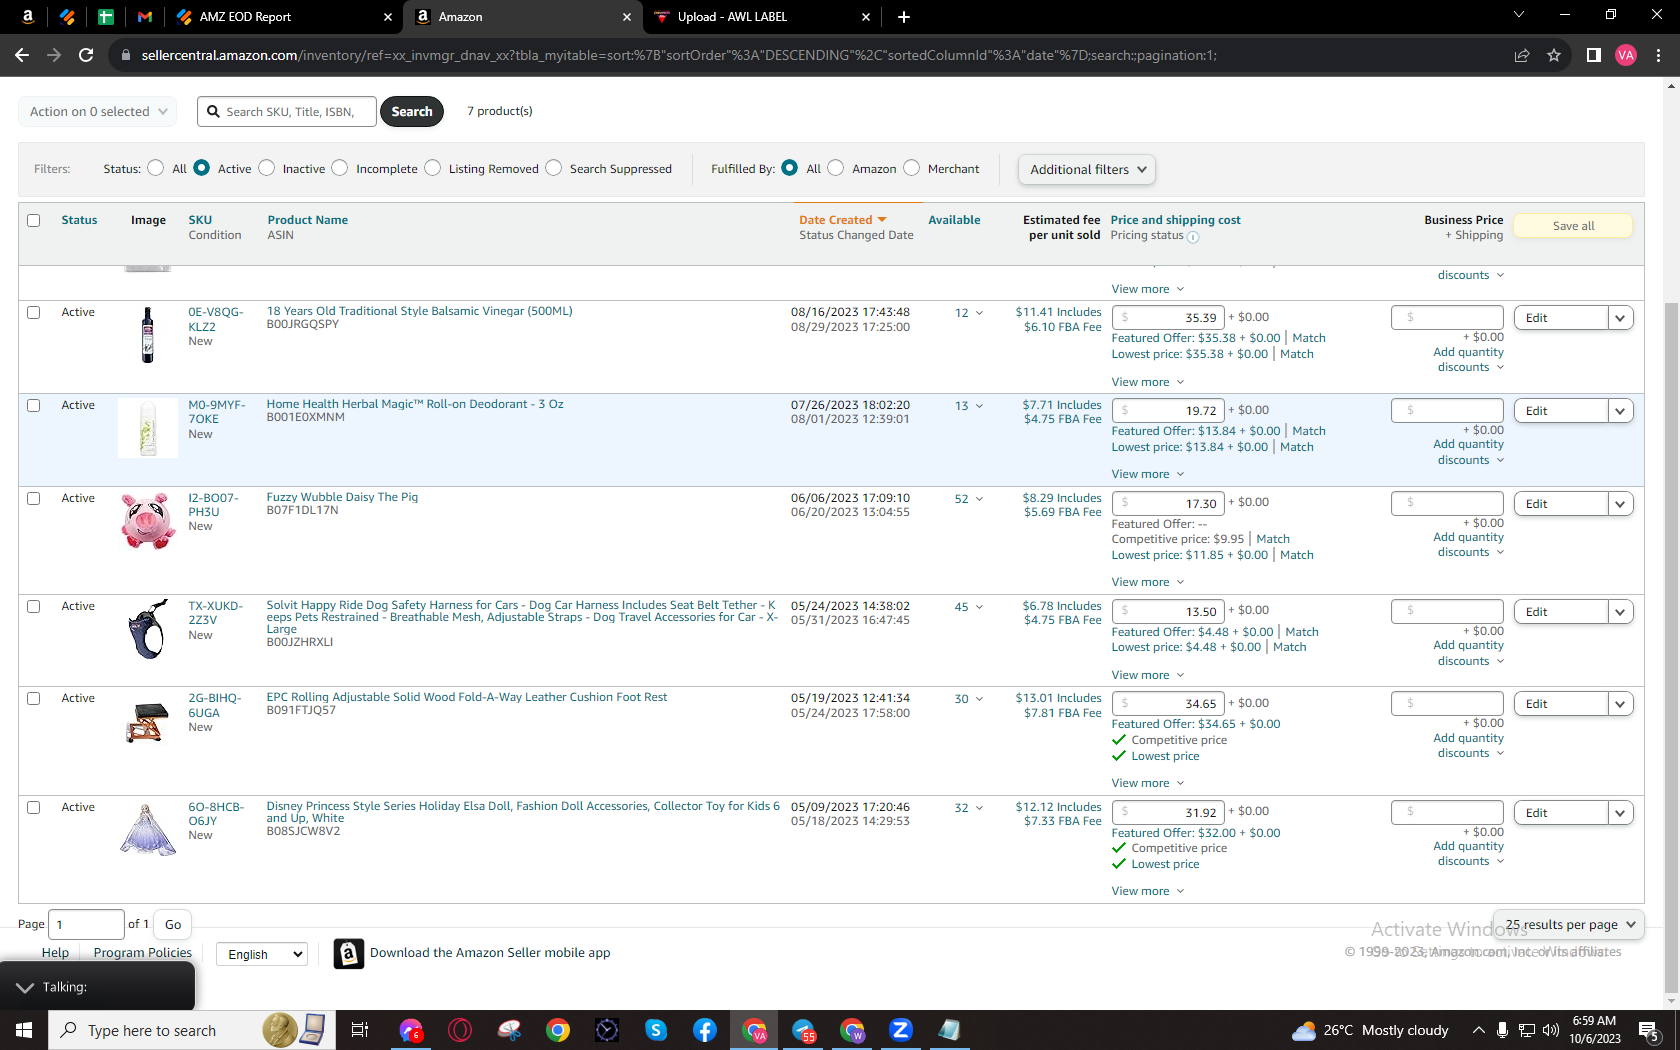This screenshot has width=1680, height=1050.
Task: Select the Balsamic Vinegar row checkbox
Action: [x=34, y=313]
